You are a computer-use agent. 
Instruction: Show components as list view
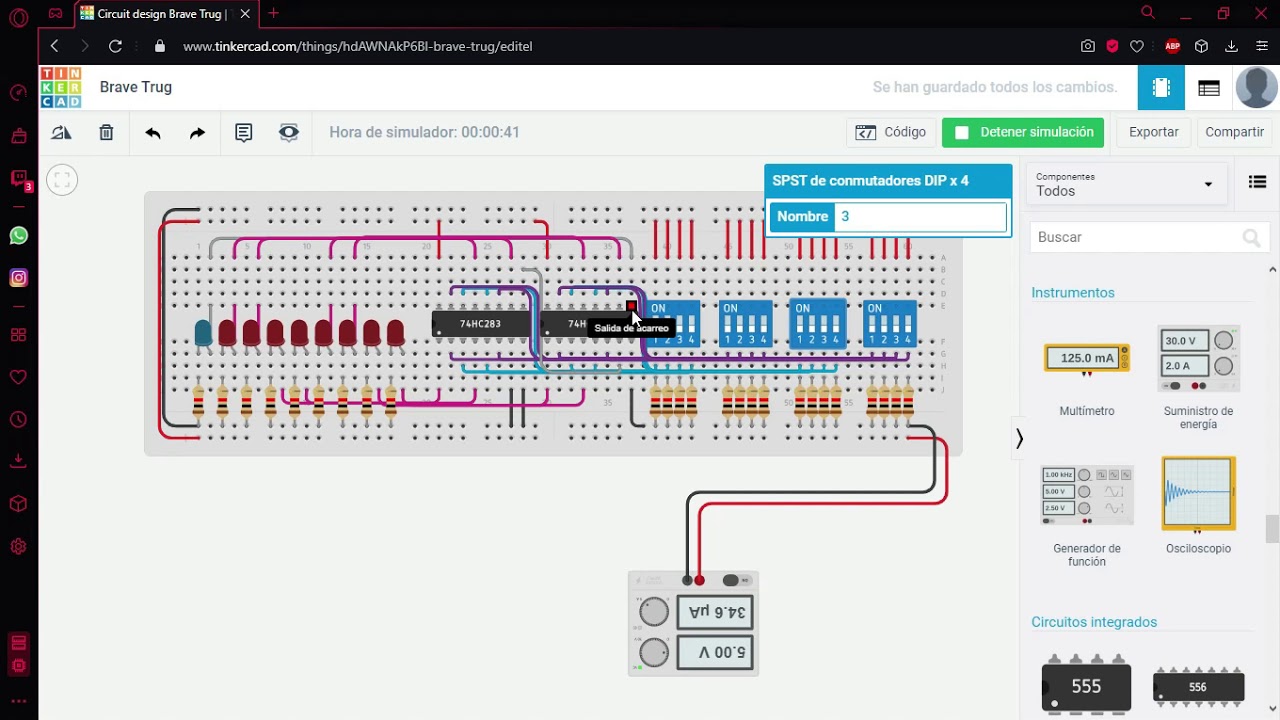[1258, 182]
